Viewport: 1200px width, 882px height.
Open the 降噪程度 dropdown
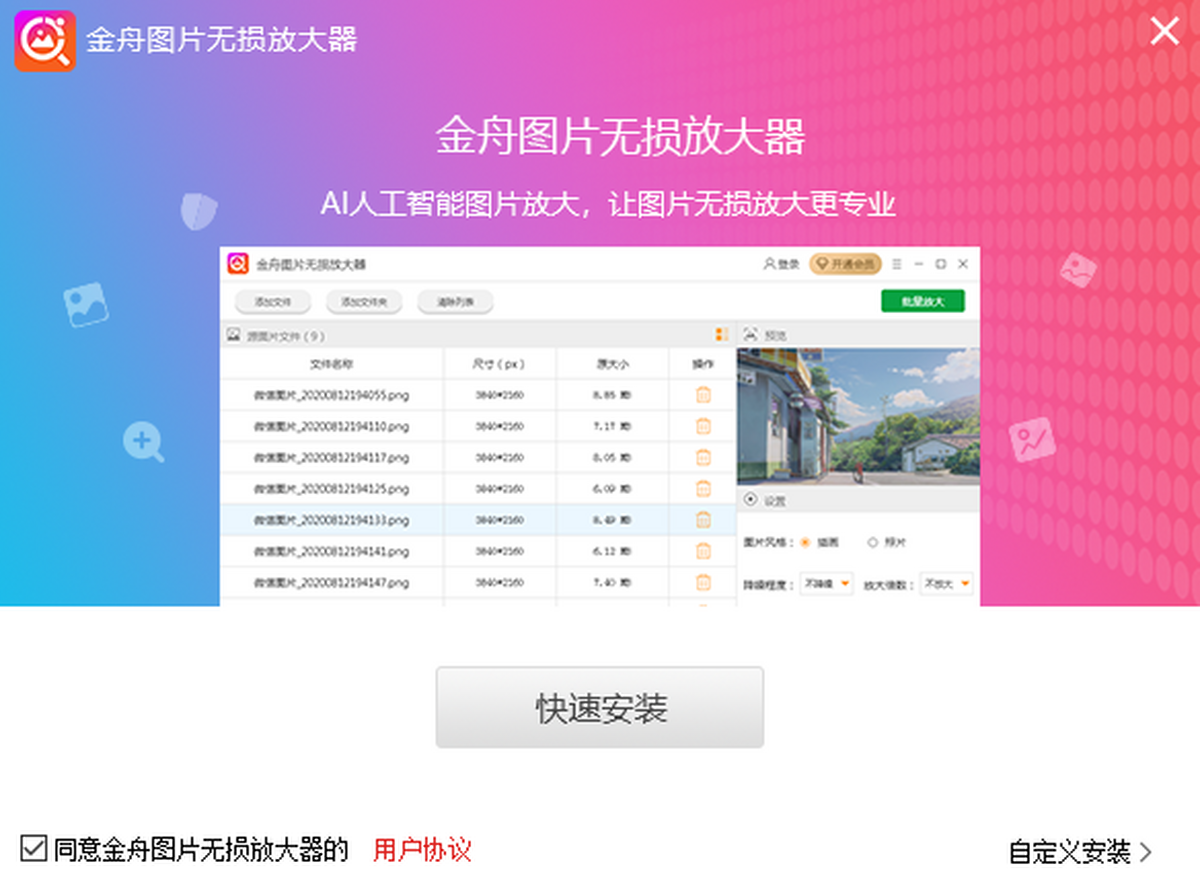[826, 583]
